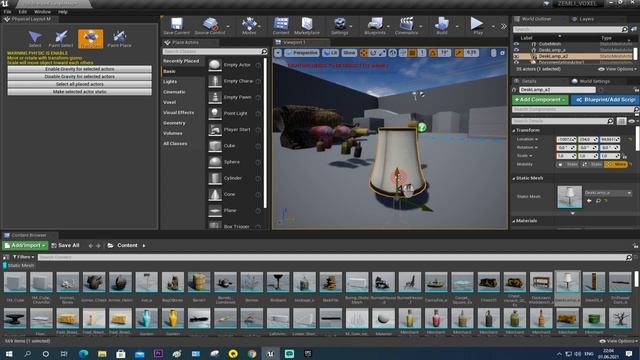
Task: Toggle scale snapping in viewport toolbar
Action: click(459, 53)
